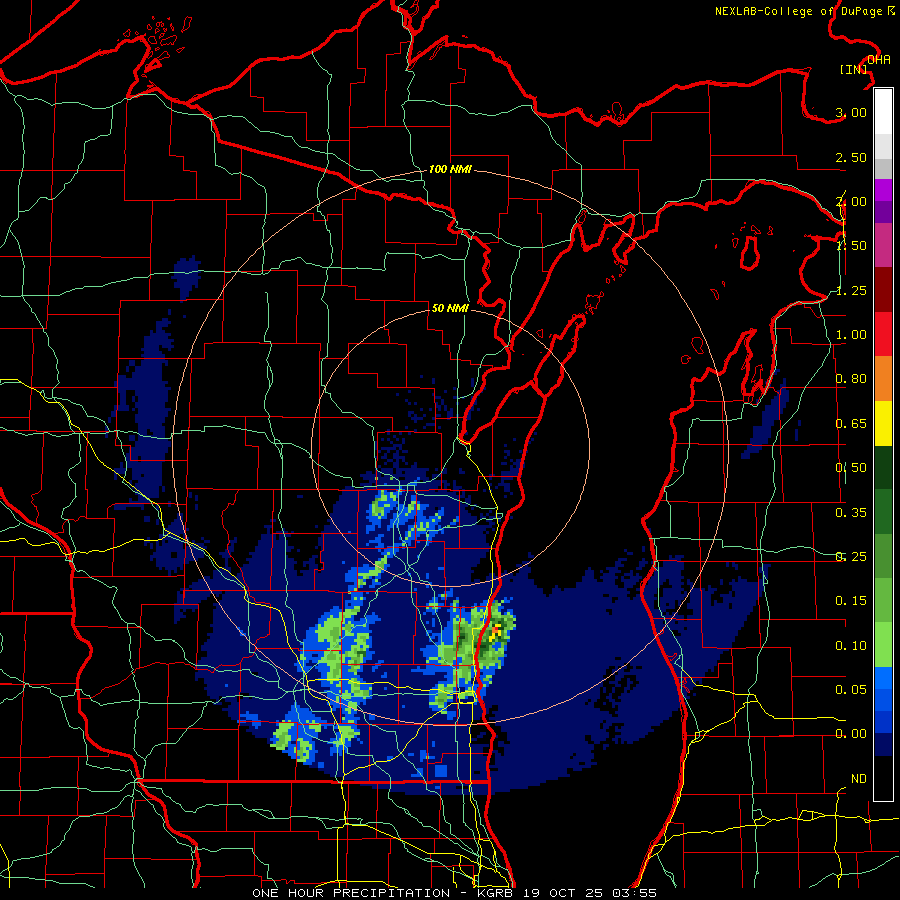The image size is (900, 900).
Task: Click the '0.00' scale label
Action: coord(851,734)
